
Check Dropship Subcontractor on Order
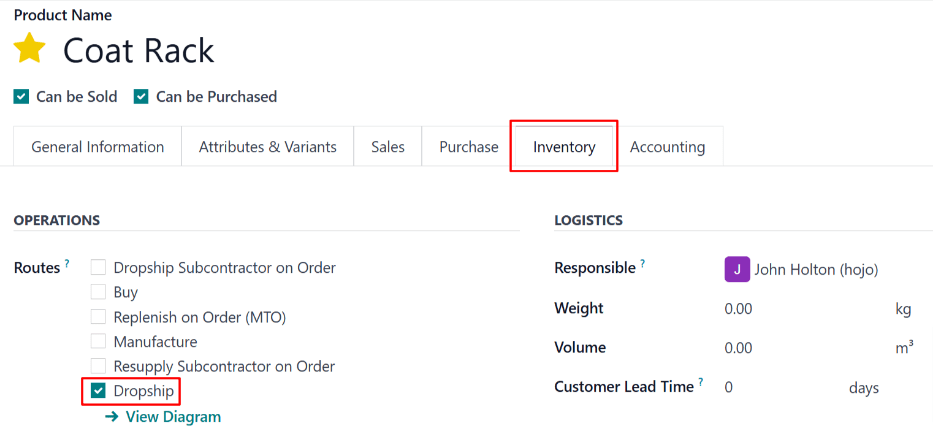coord(98,268)
